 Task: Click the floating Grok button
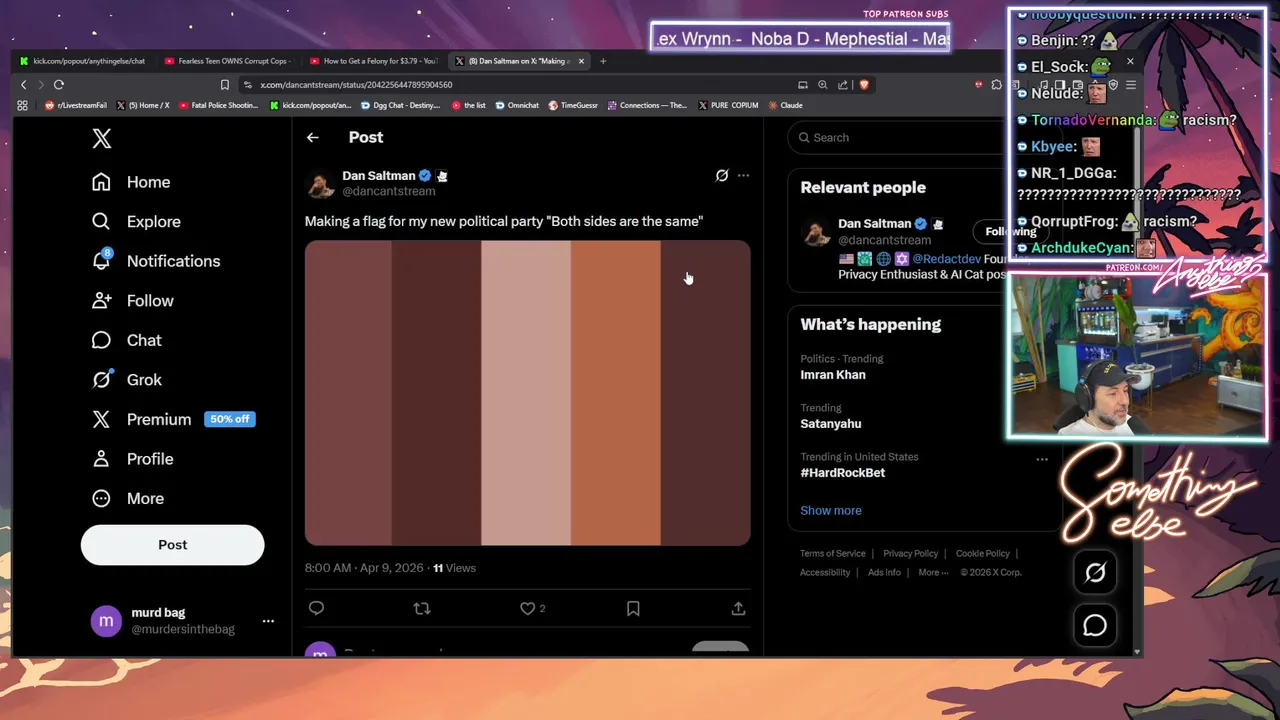1095,572
